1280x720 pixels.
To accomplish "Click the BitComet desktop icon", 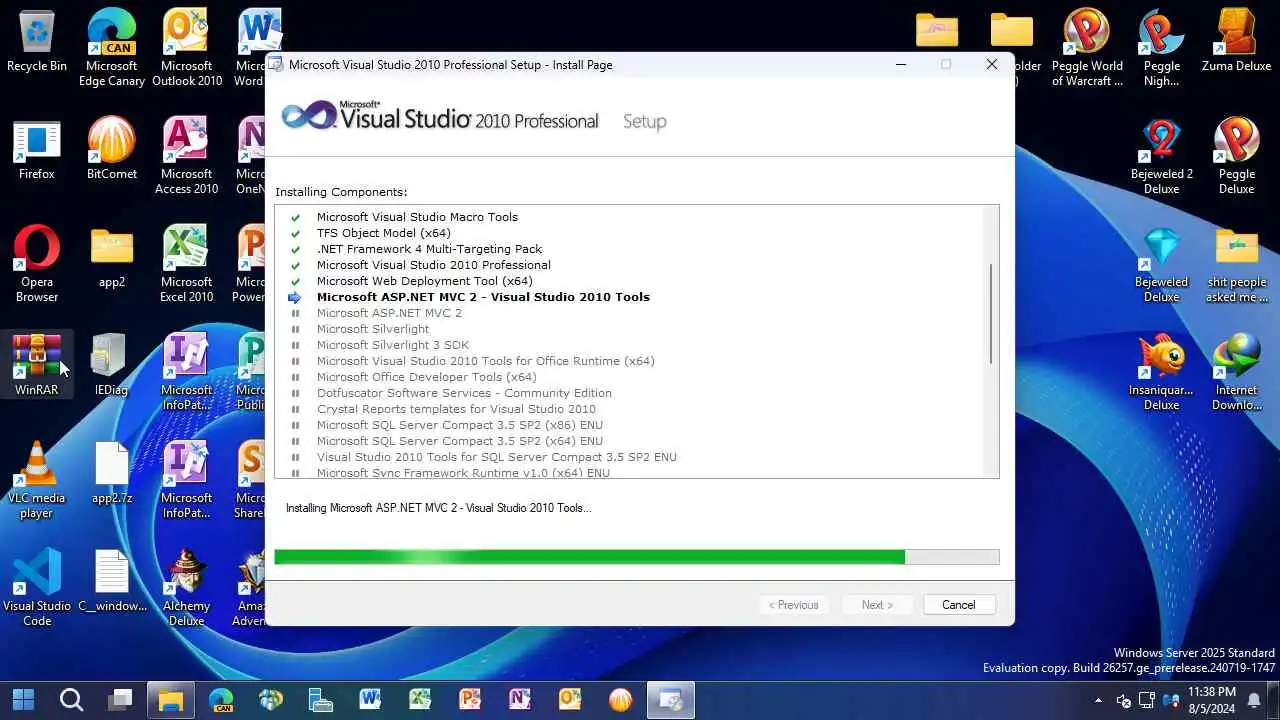I will point(112,150).
